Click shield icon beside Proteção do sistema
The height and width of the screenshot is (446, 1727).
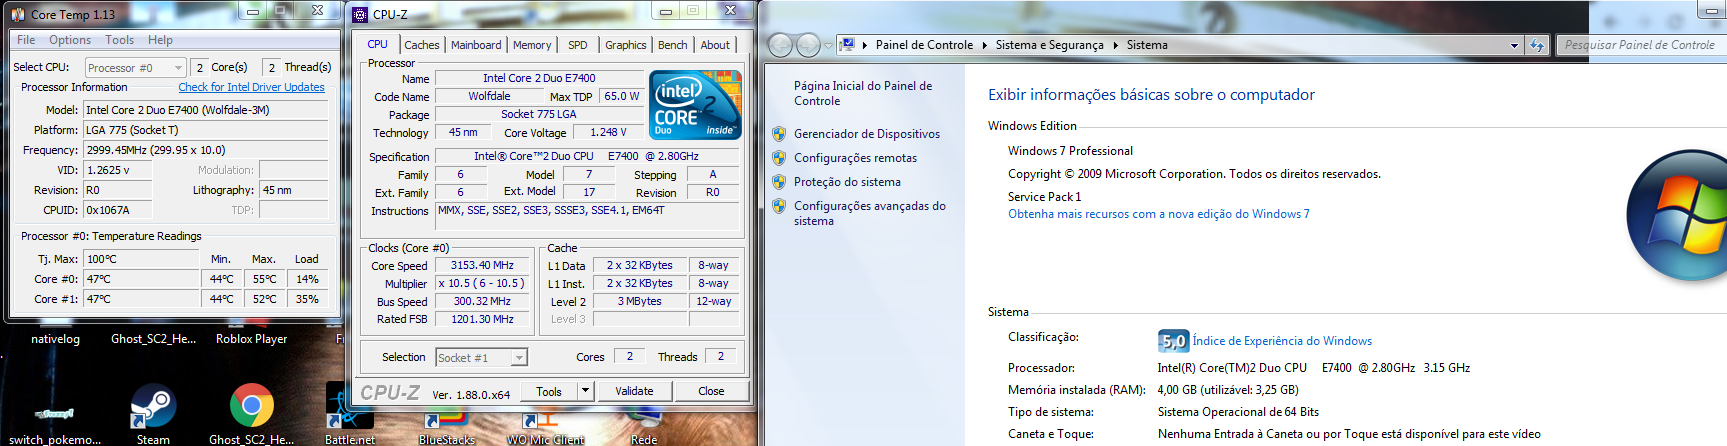pyautogui.click(x=779, y=182)
